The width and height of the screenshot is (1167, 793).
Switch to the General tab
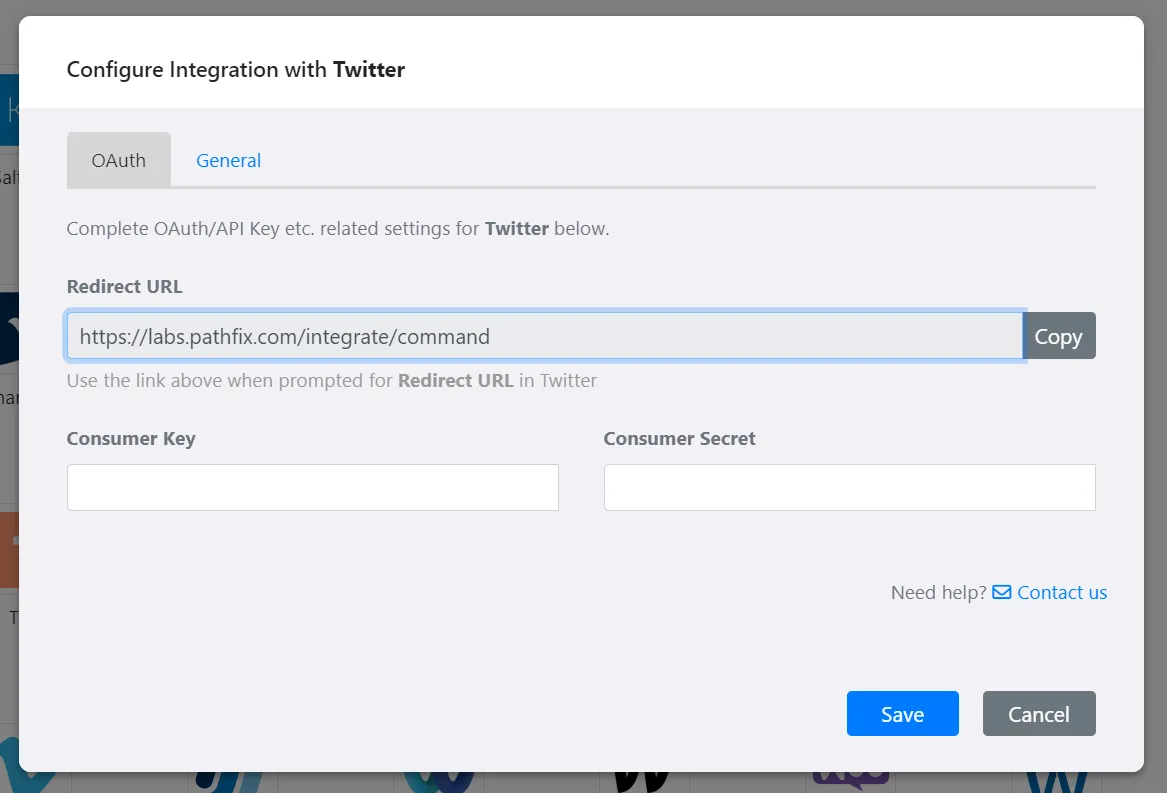tap(228, 160)
